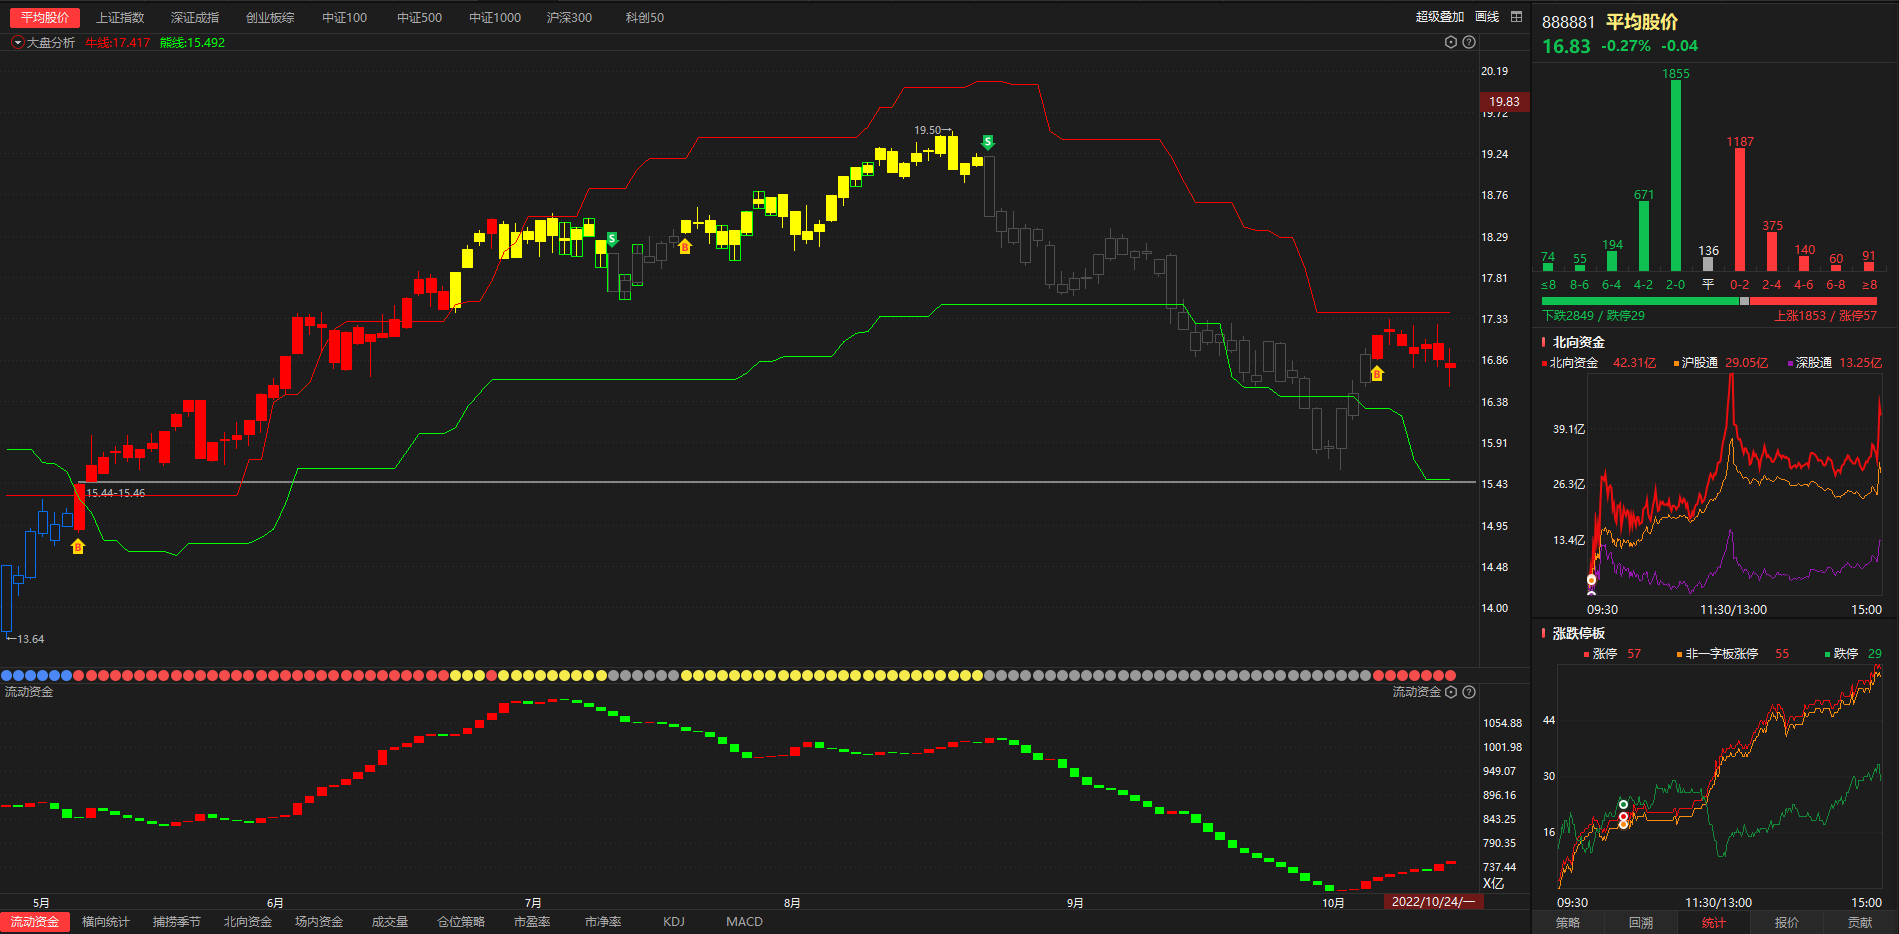Click stock code 888881
Screen dimensions: 1899x934
(1568, 22)
